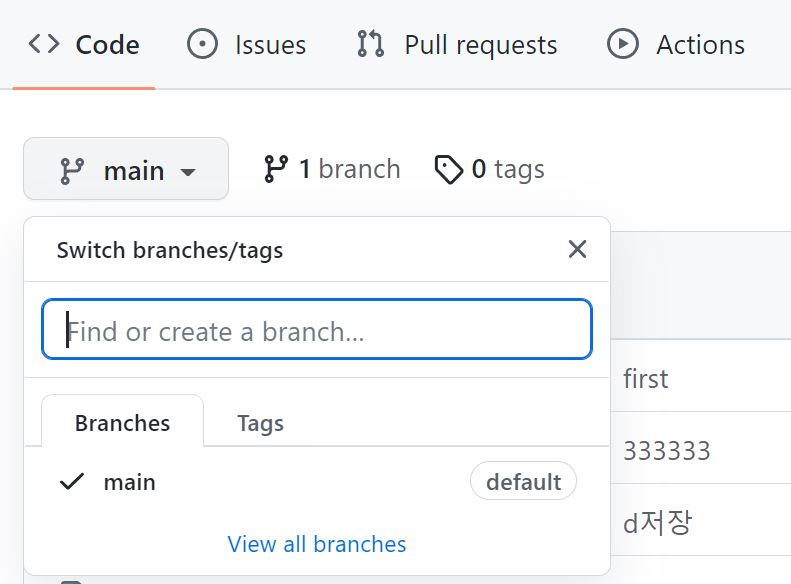
Task: Click the Actions play-circle icon
Action: coord(623,44)
